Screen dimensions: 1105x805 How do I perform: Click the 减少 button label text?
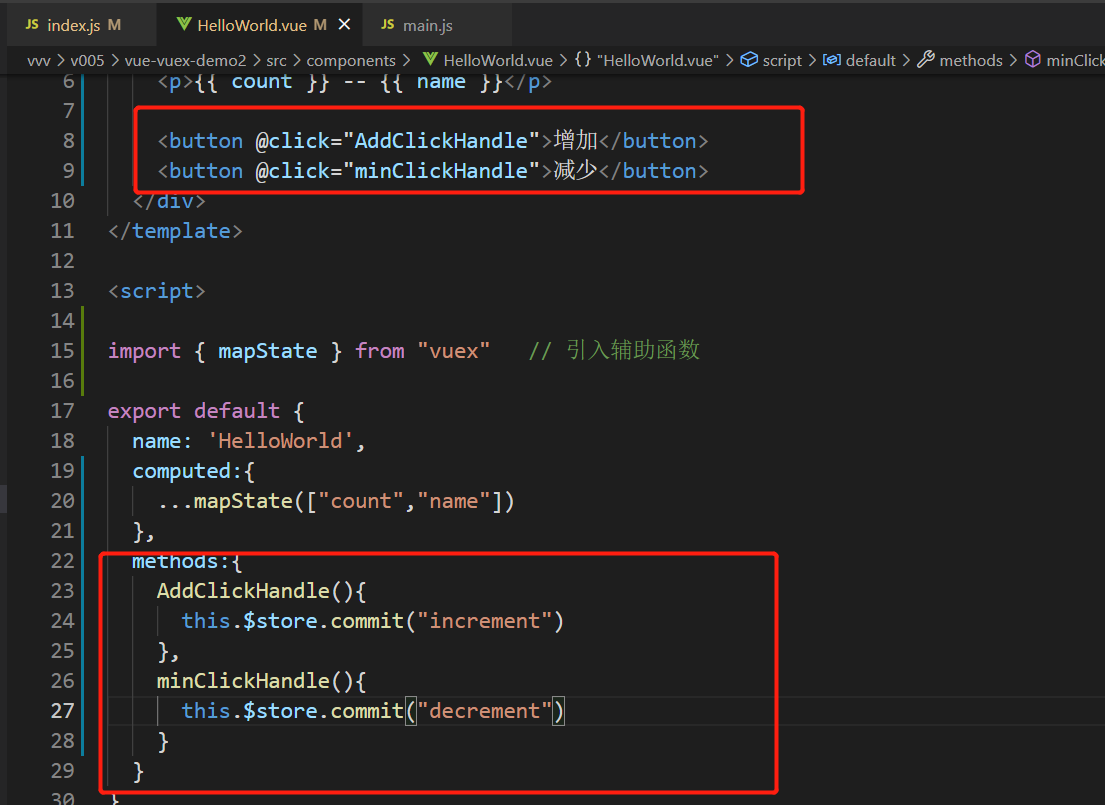(x=576, y=171)
